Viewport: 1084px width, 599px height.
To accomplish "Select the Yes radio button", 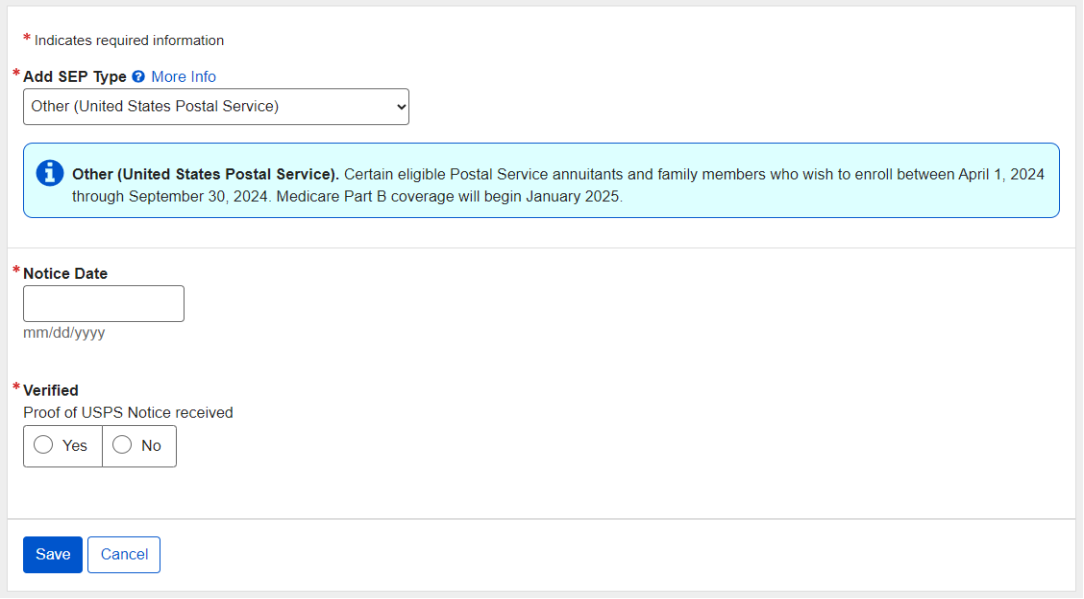I will 44,446.
